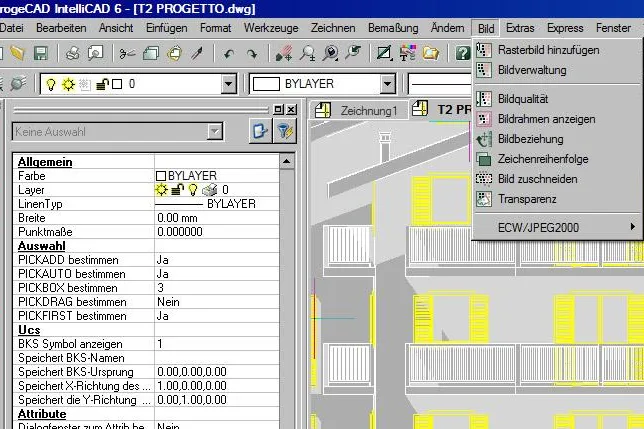Open Print Preview from toolbar
Screen dimensions: 644x429
[x=96, y=53]
